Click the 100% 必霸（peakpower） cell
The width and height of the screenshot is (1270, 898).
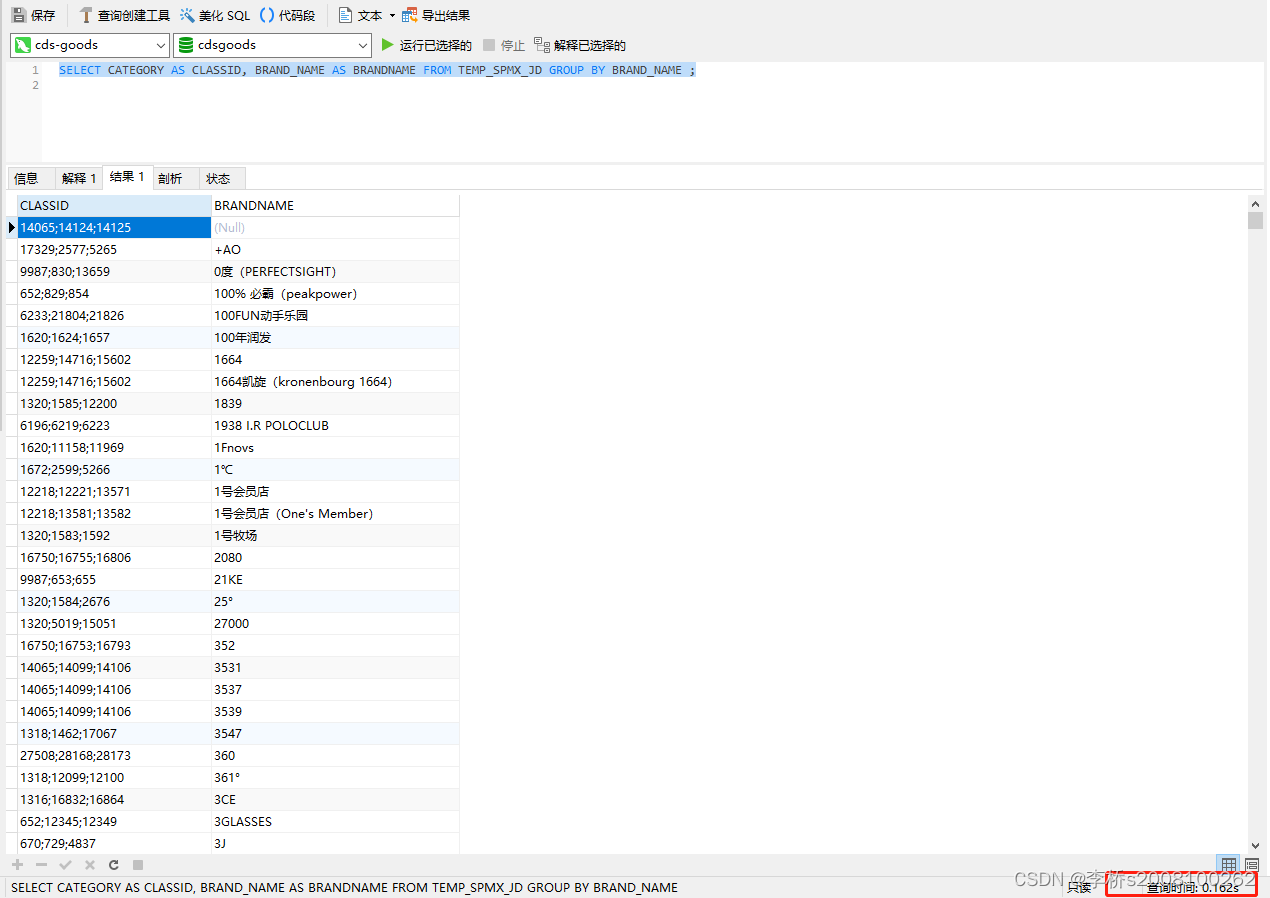pos(335,293)
